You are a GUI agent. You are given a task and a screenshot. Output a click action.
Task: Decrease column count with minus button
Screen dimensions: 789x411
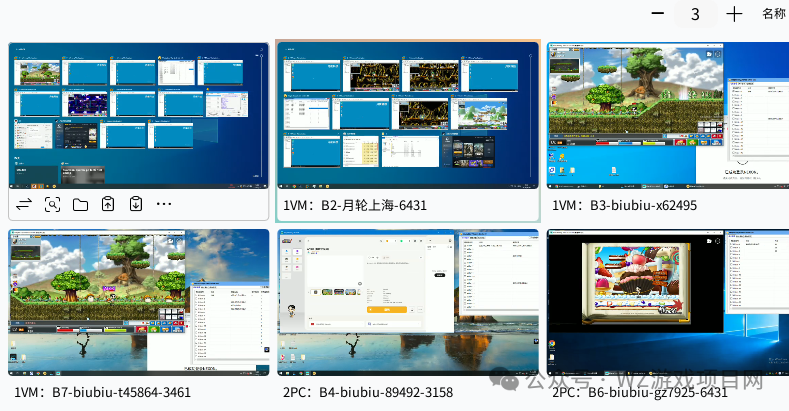tap(657, 14)
